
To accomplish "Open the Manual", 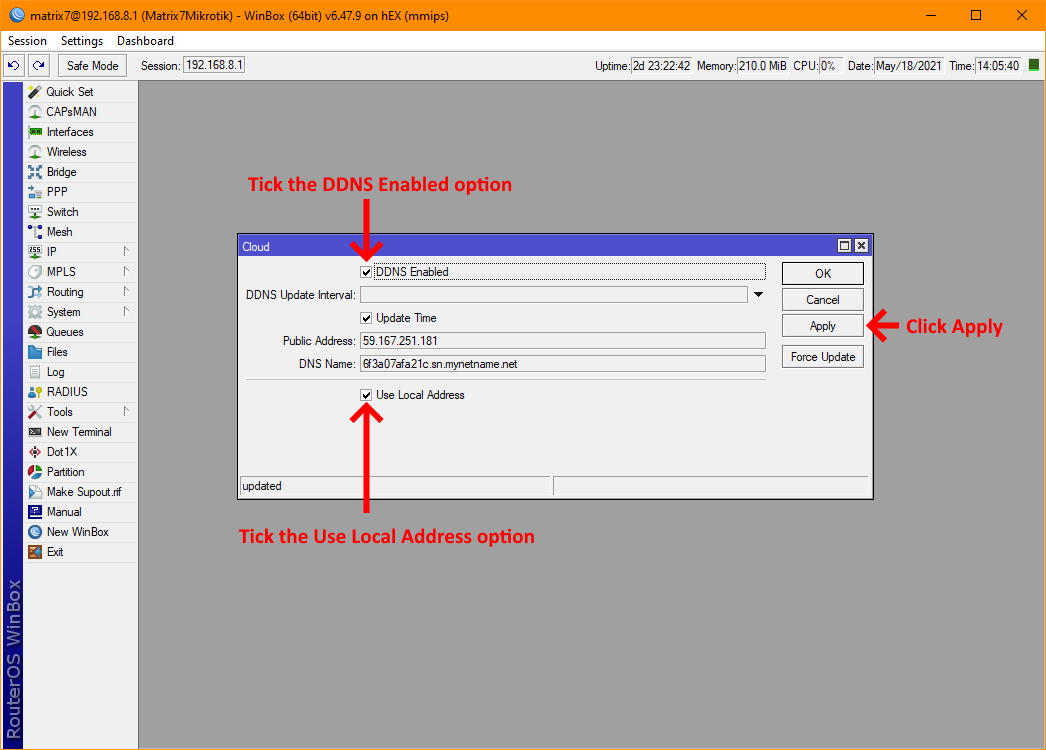I will click(80, 512).
